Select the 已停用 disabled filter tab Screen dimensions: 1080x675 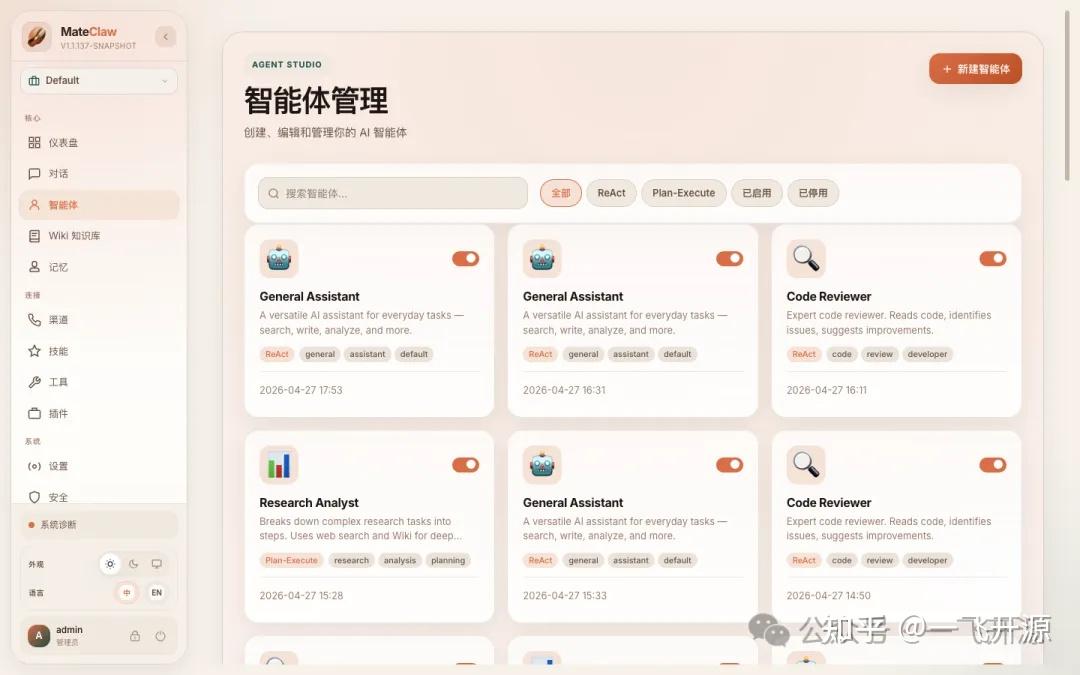click(x=813, y=193)
